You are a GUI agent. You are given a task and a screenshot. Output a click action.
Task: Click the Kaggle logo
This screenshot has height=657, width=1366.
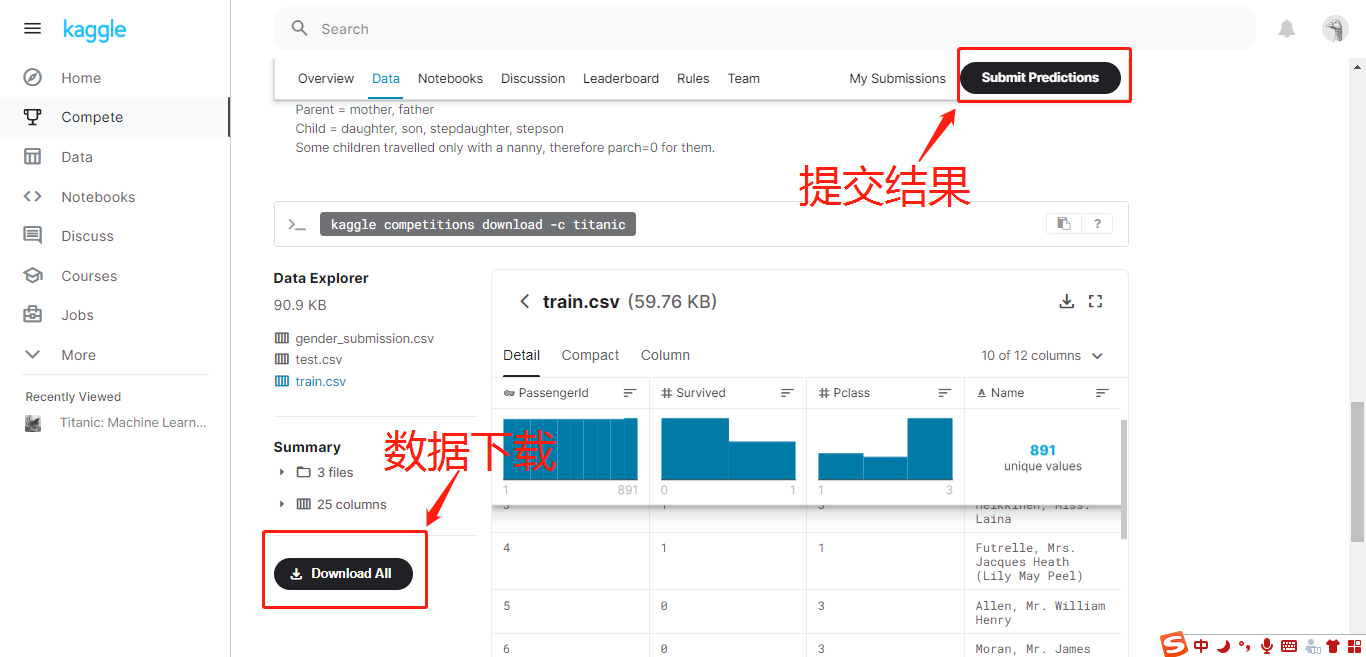pos(94,29)
